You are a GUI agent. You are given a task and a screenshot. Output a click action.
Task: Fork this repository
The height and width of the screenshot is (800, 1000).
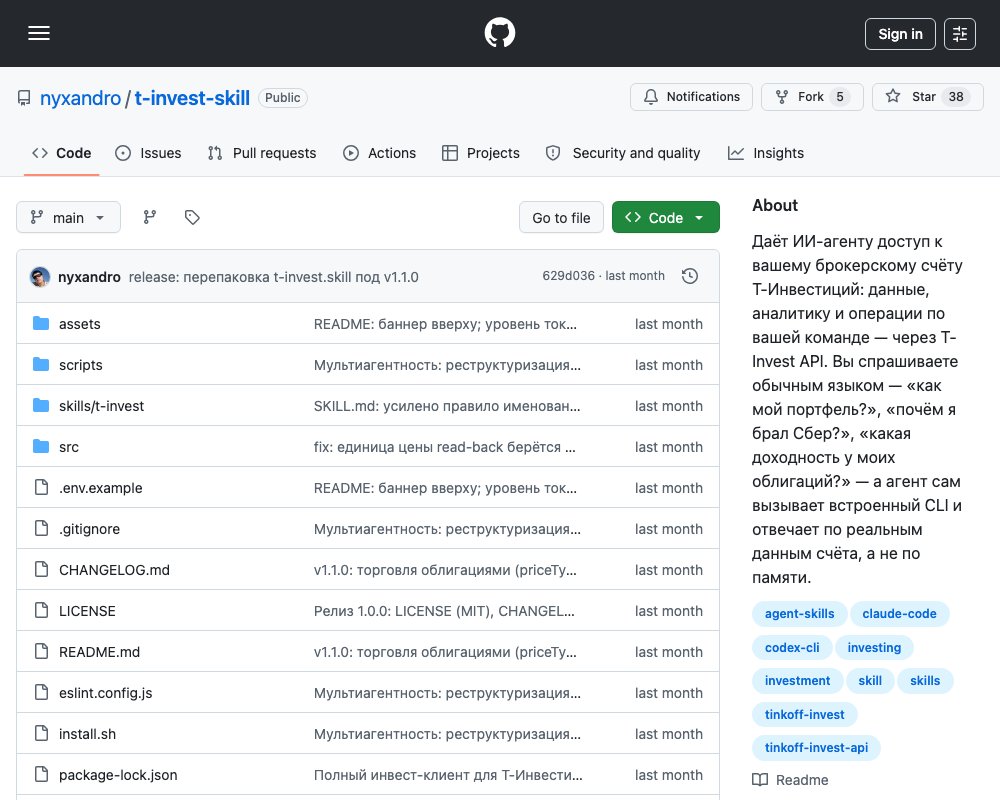click(812, 97)
